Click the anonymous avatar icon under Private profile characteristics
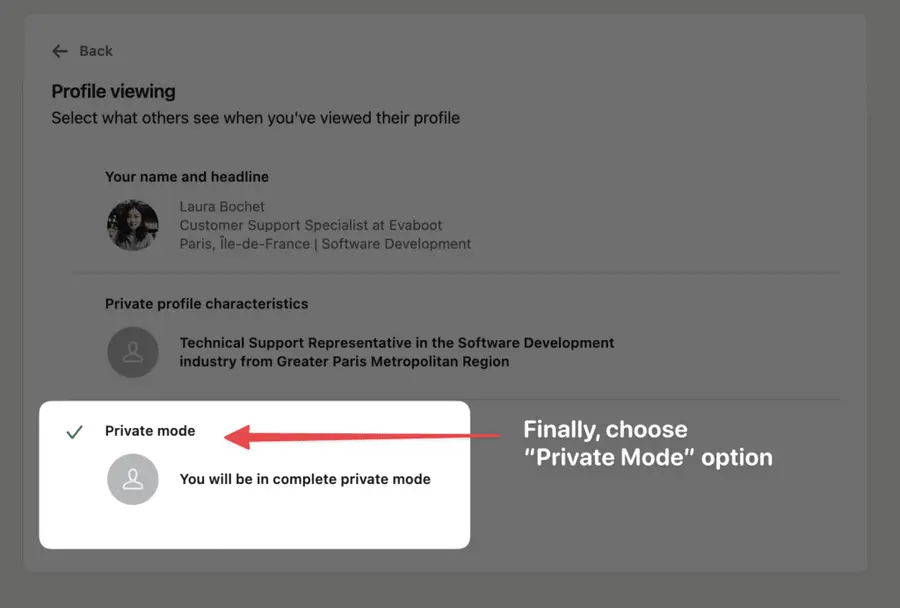The height and width of the screenshot is (608, 900). [x=133, y=352]
